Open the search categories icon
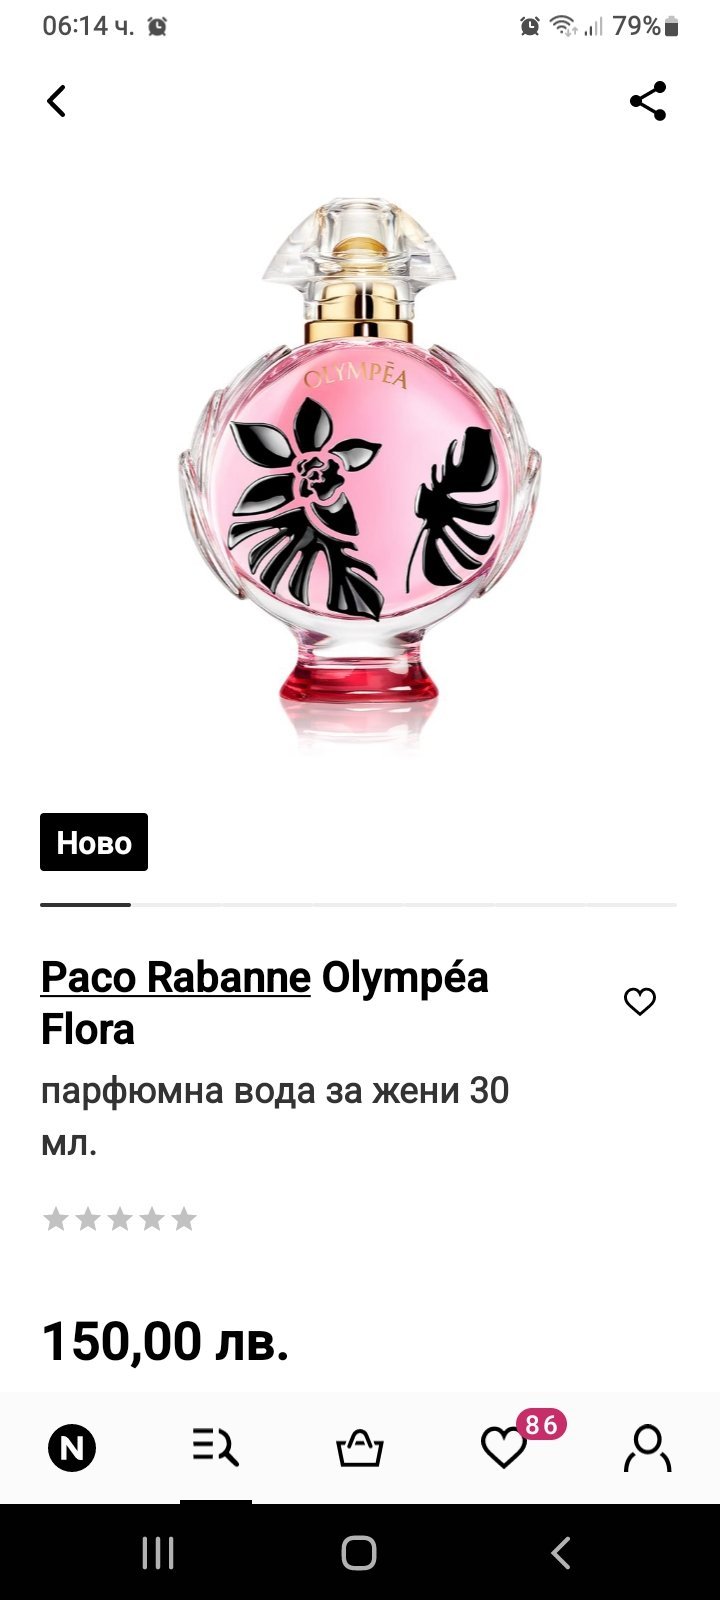 point(216,1448)
